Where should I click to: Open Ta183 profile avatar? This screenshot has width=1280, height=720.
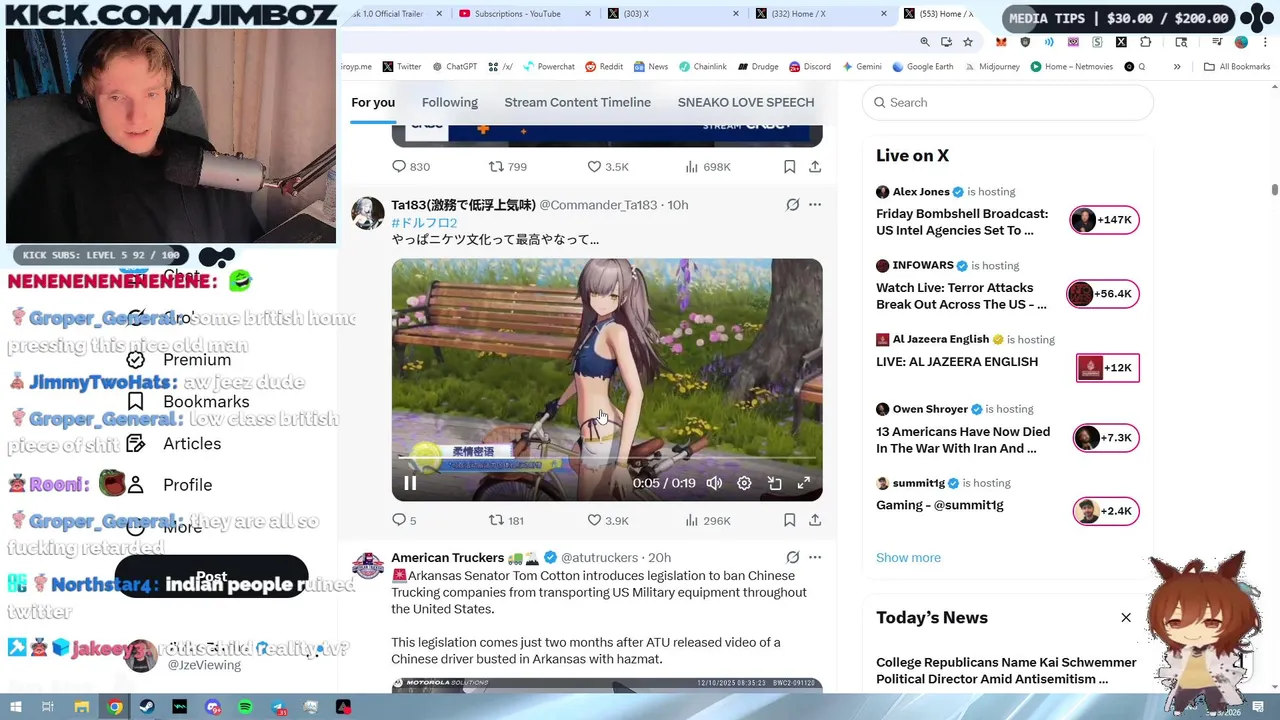[x=368, y=213]
